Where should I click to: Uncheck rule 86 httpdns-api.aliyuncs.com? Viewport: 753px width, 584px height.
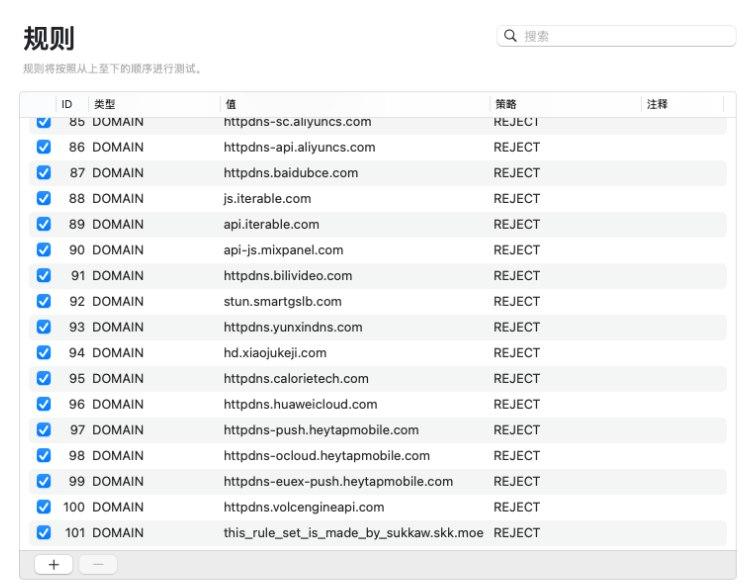43,147
